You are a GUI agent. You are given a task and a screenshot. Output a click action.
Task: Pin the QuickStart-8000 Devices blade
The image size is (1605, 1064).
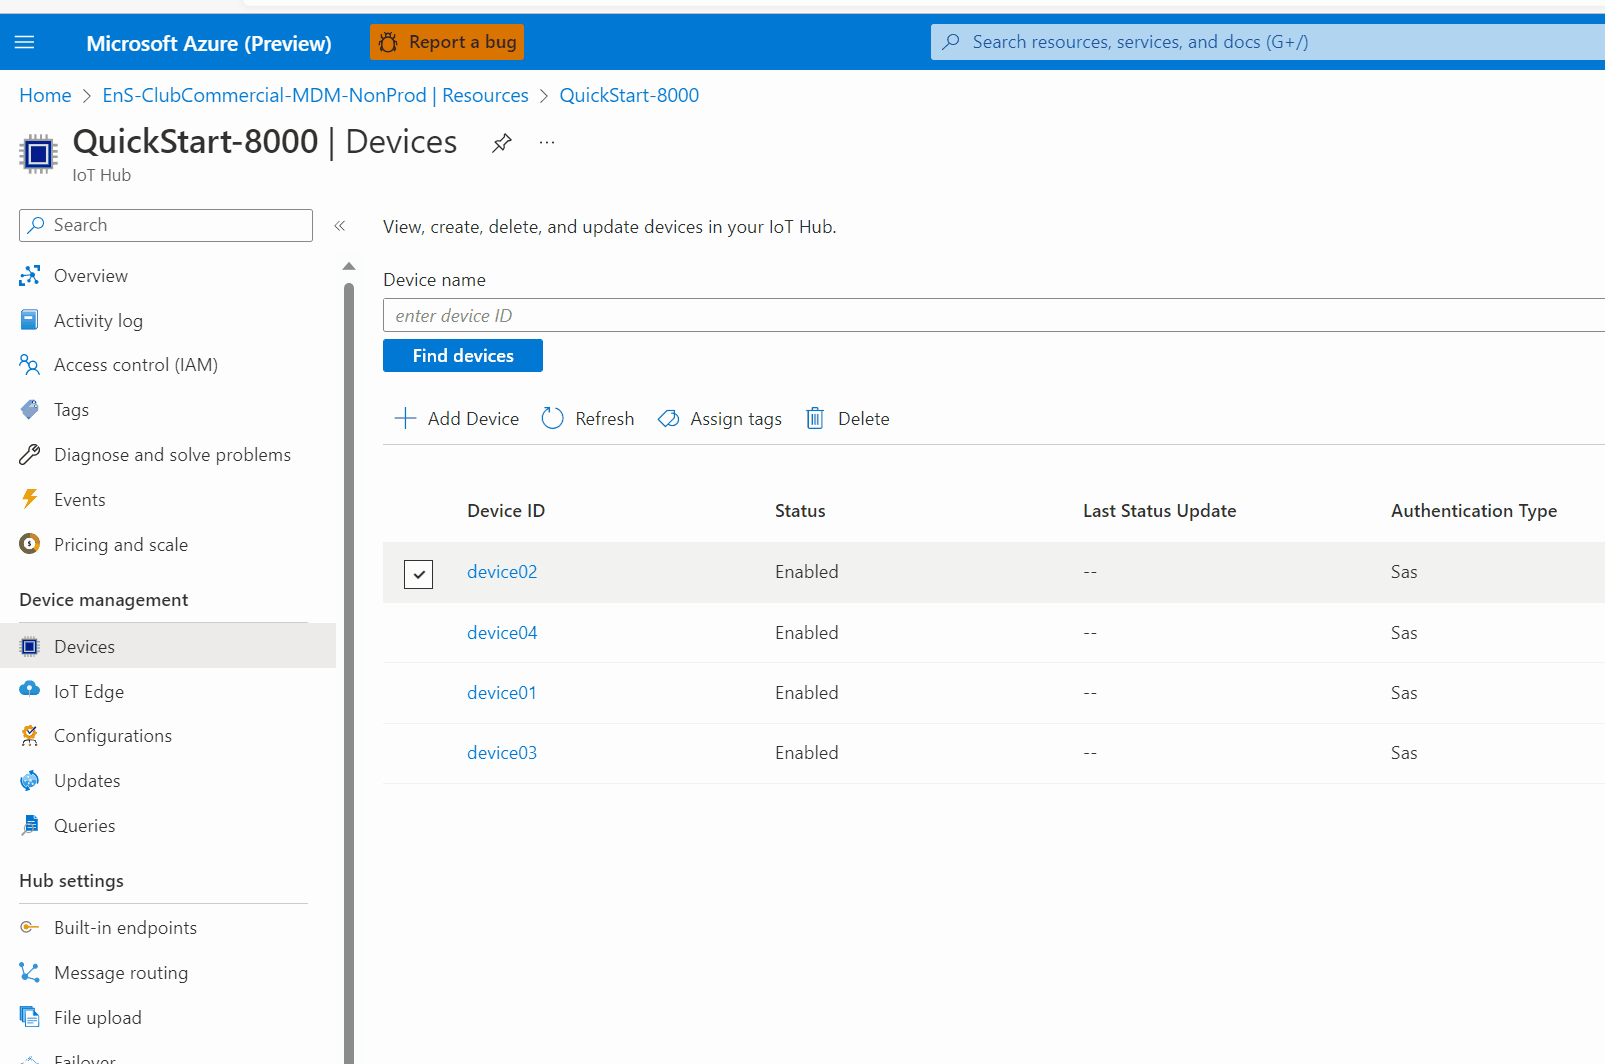(x=502, y=143)
